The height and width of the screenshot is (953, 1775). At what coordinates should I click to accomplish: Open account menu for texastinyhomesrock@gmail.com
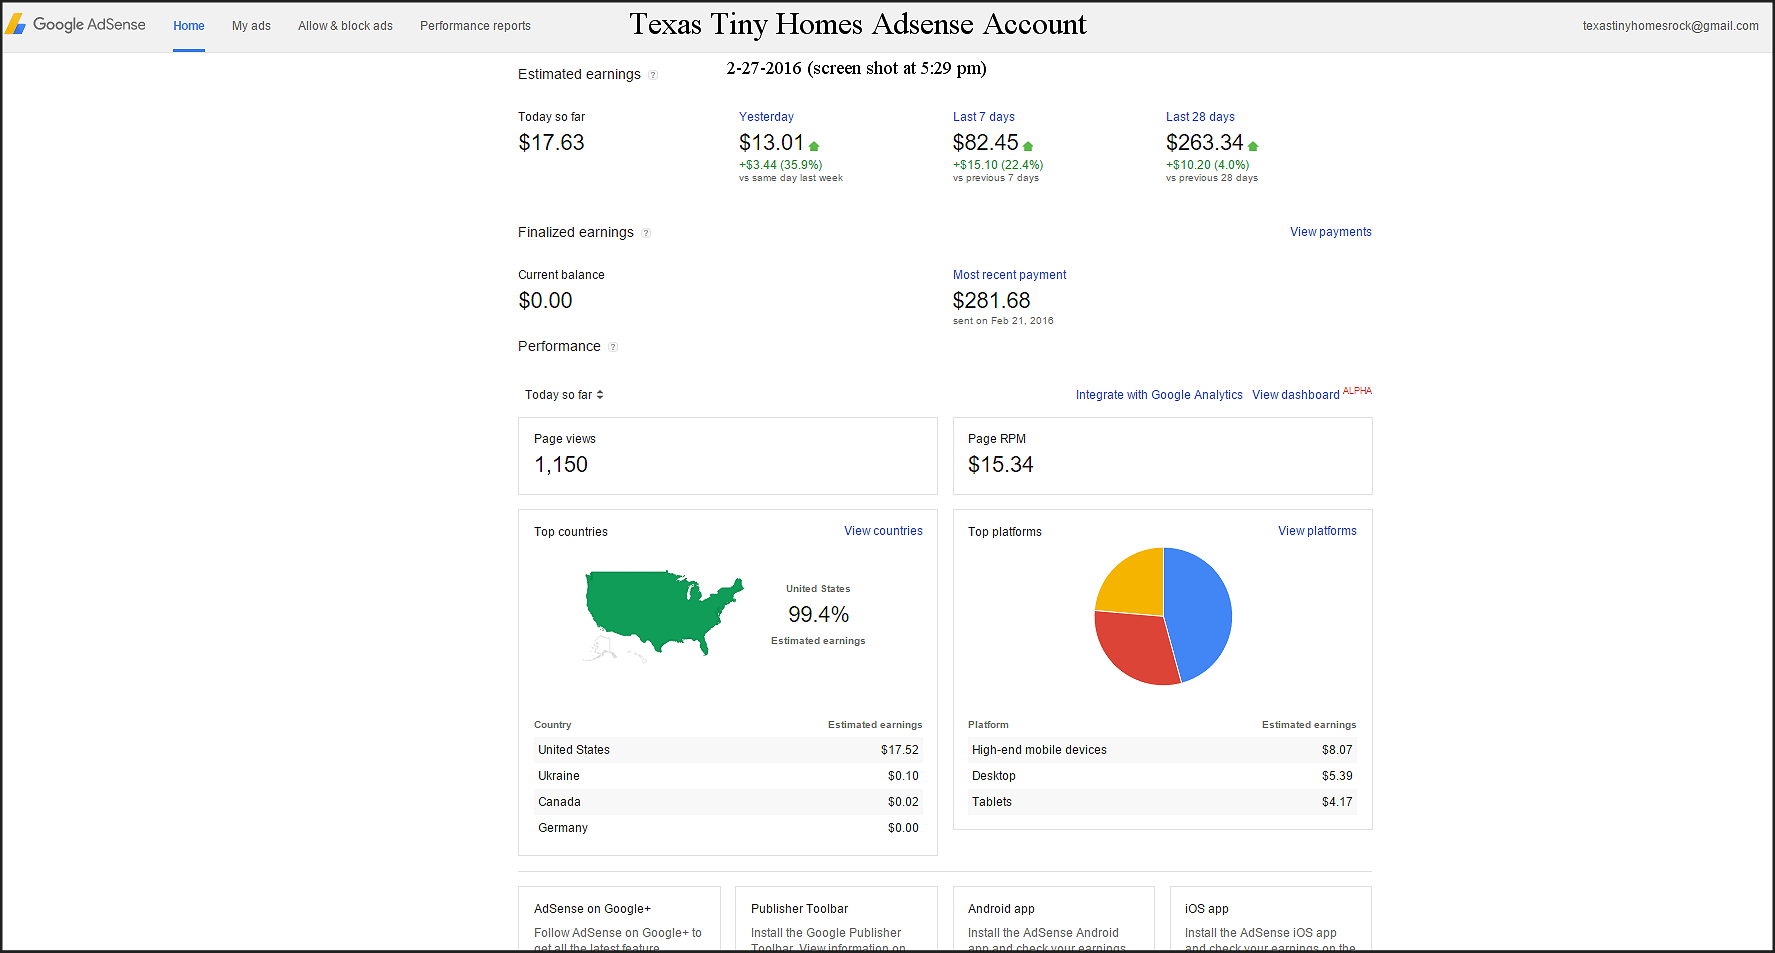click(1670, 26)
